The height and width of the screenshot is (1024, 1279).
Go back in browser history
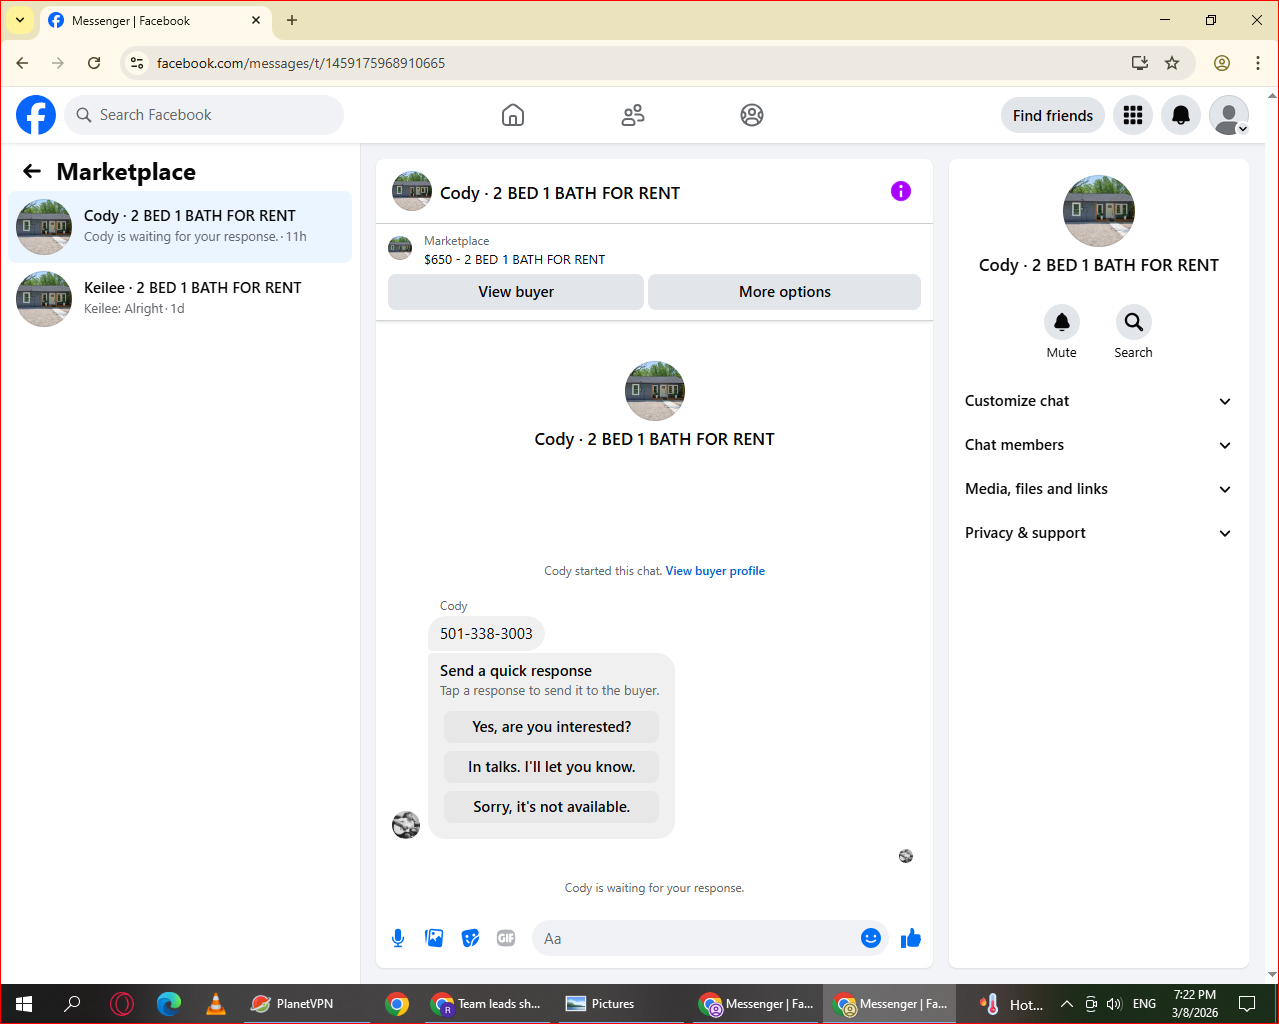(22, 63)
